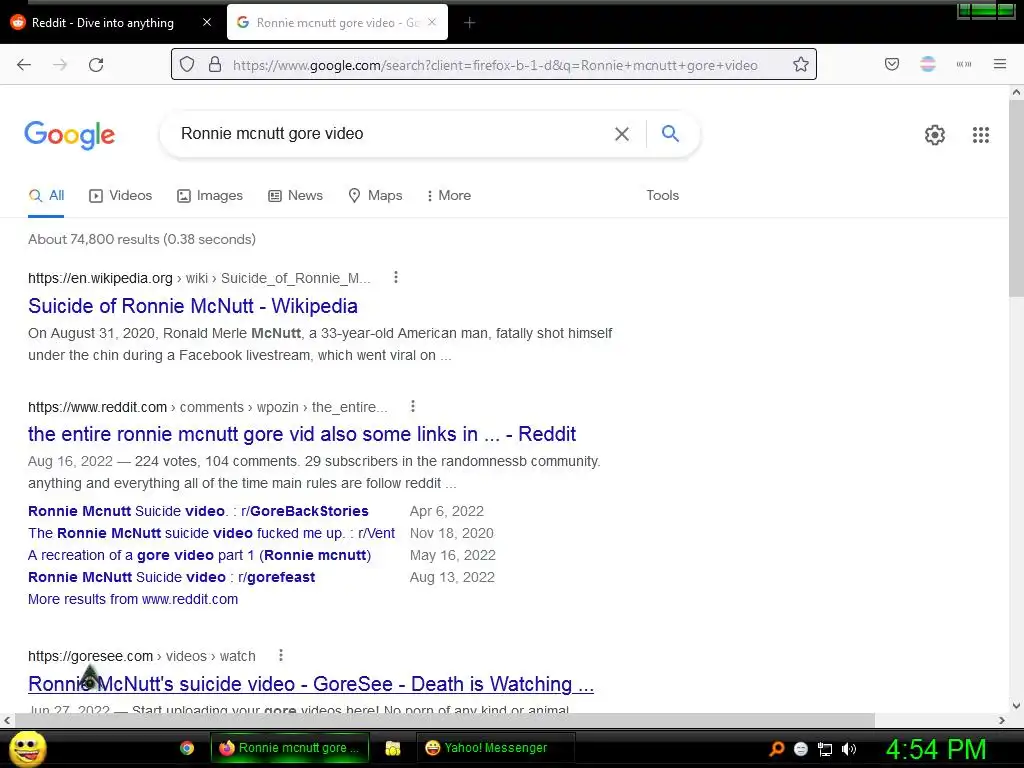Screen dimensions: 1024x768
Task: Click the smiley face tray icon
Action: (801, 749)
